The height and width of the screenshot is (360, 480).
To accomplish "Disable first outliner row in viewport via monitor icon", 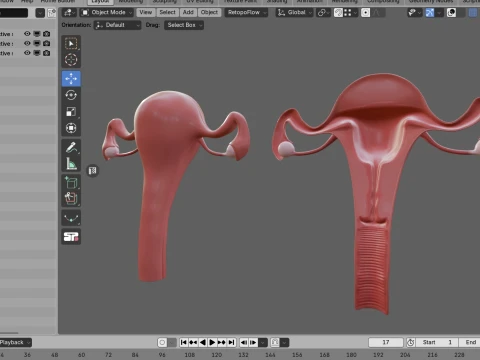I will point(37,34).
